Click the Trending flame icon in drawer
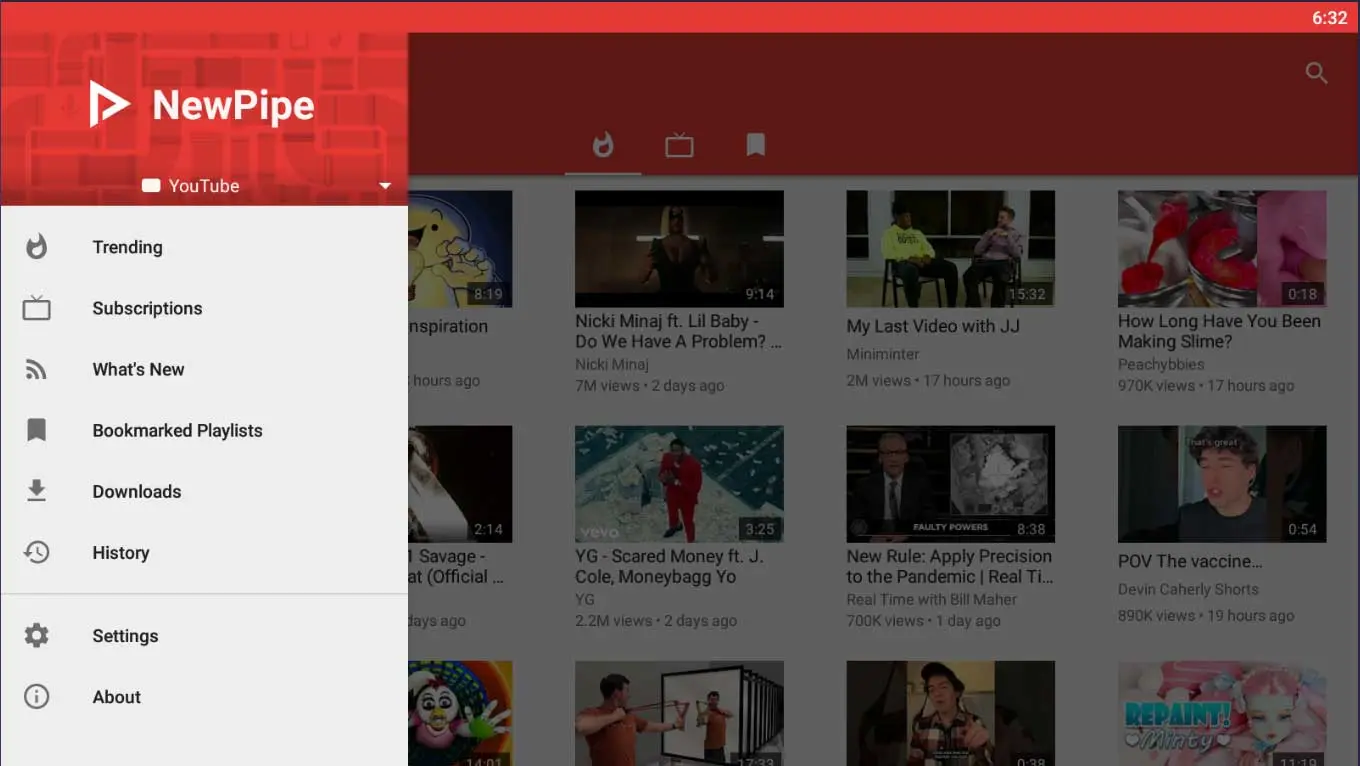This screenshot has height=766, width=1360. [x=37, y=247]
